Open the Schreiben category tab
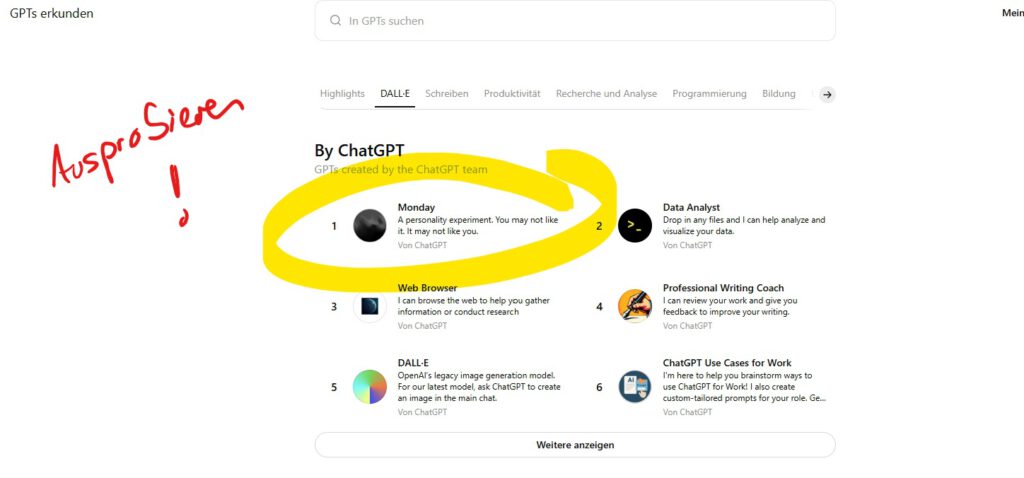Viewport: 1024px width, 478px height. (x=447, y=93)
